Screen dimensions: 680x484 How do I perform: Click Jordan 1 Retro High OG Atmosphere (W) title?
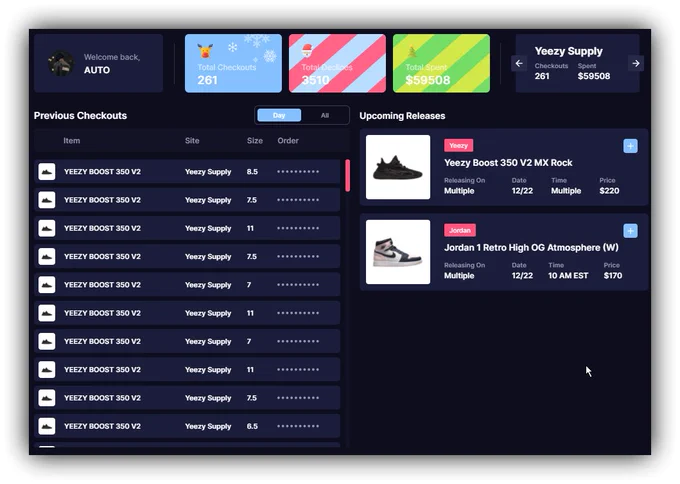[531, 248]
